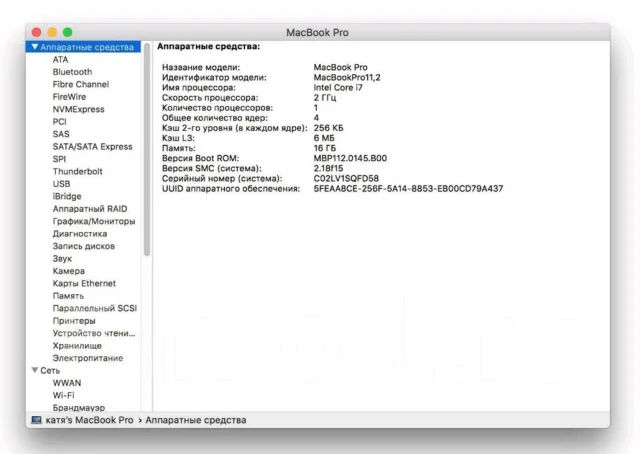Select SPI in the sidebar

pyautogui.click(x=59, y=159)
